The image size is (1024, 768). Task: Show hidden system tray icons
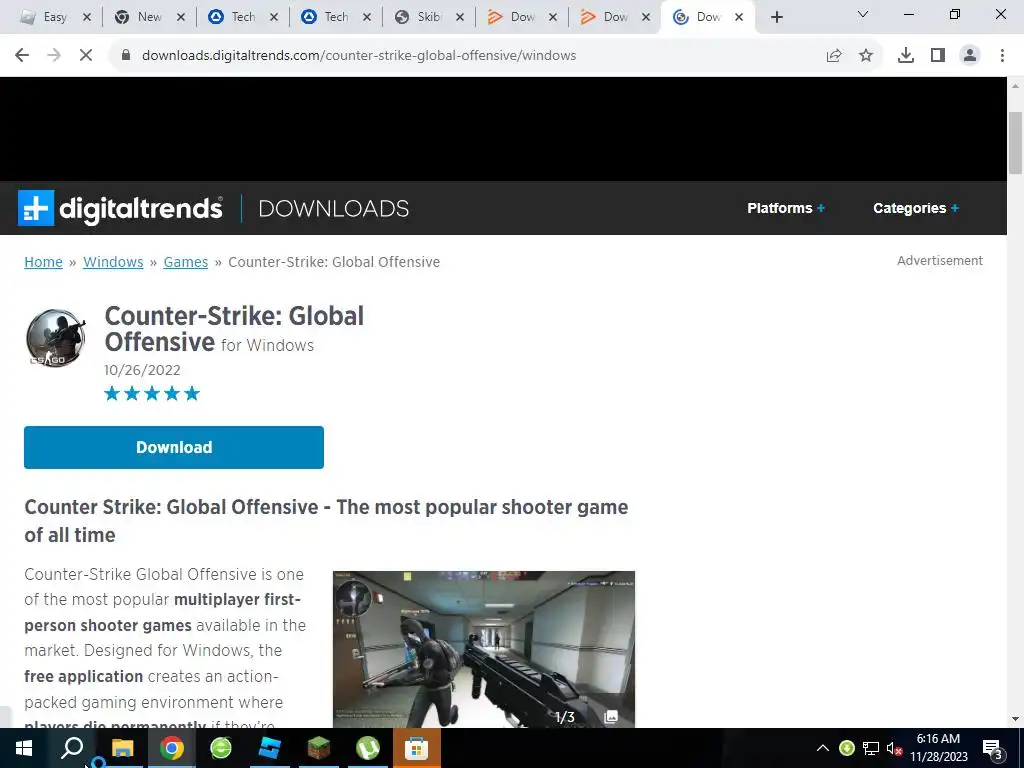823,748
